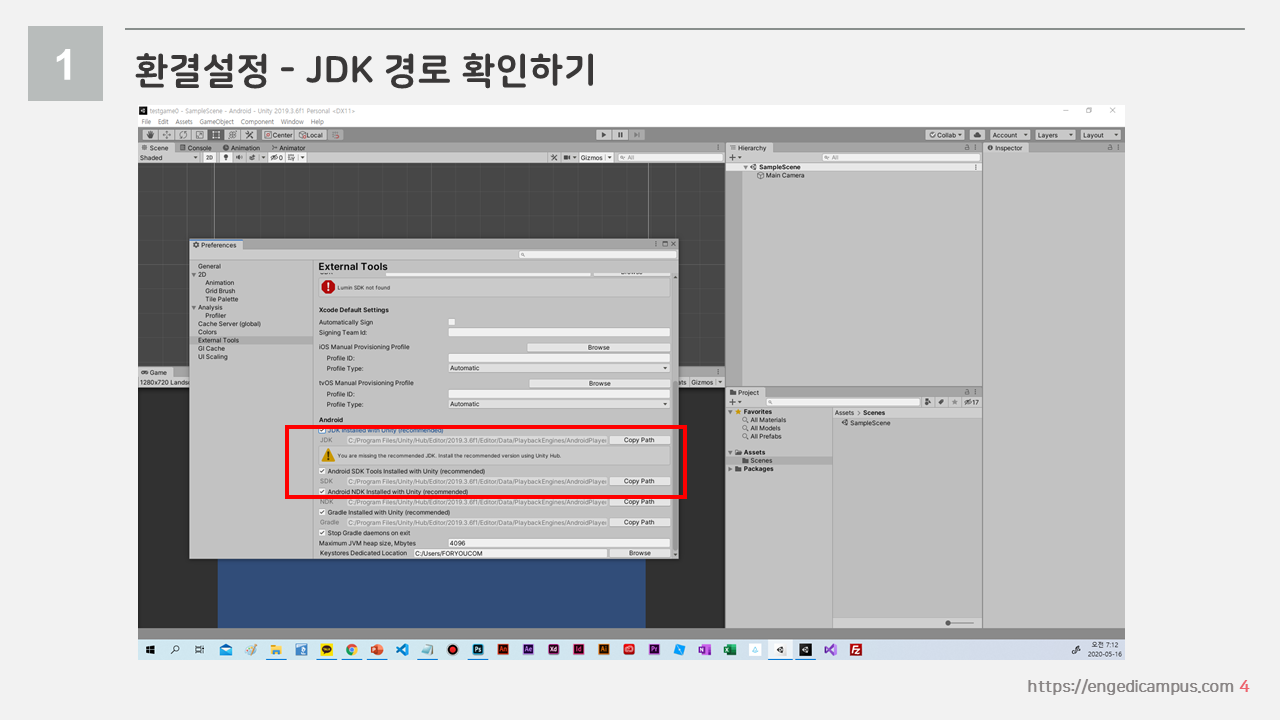Click the Play button
This screenshot has height=720, width=1280.
(604, 134)
